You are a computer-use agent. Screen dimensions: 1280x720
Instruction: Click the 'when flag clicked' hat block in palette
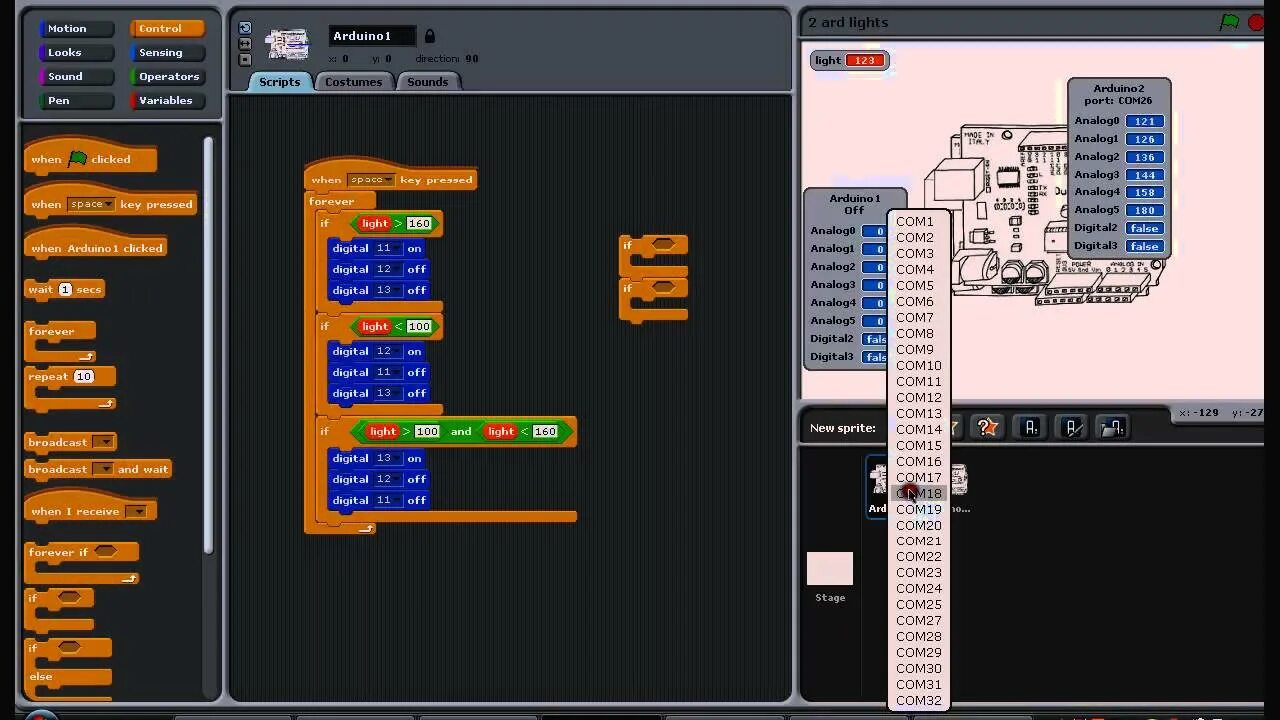(90, 157)
